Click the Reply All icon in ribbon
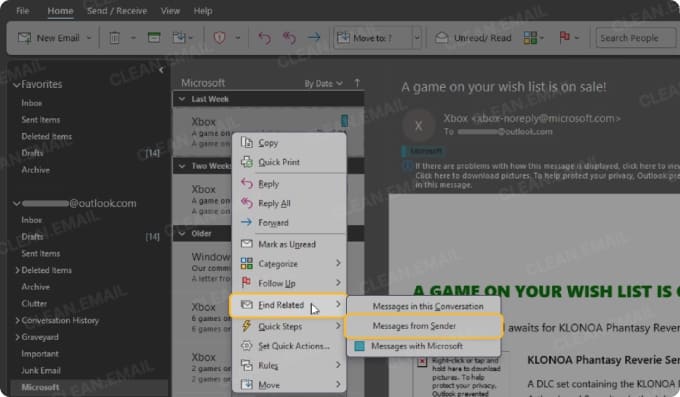Viewport: 680px width, 397px height. (x=289, y=38)
